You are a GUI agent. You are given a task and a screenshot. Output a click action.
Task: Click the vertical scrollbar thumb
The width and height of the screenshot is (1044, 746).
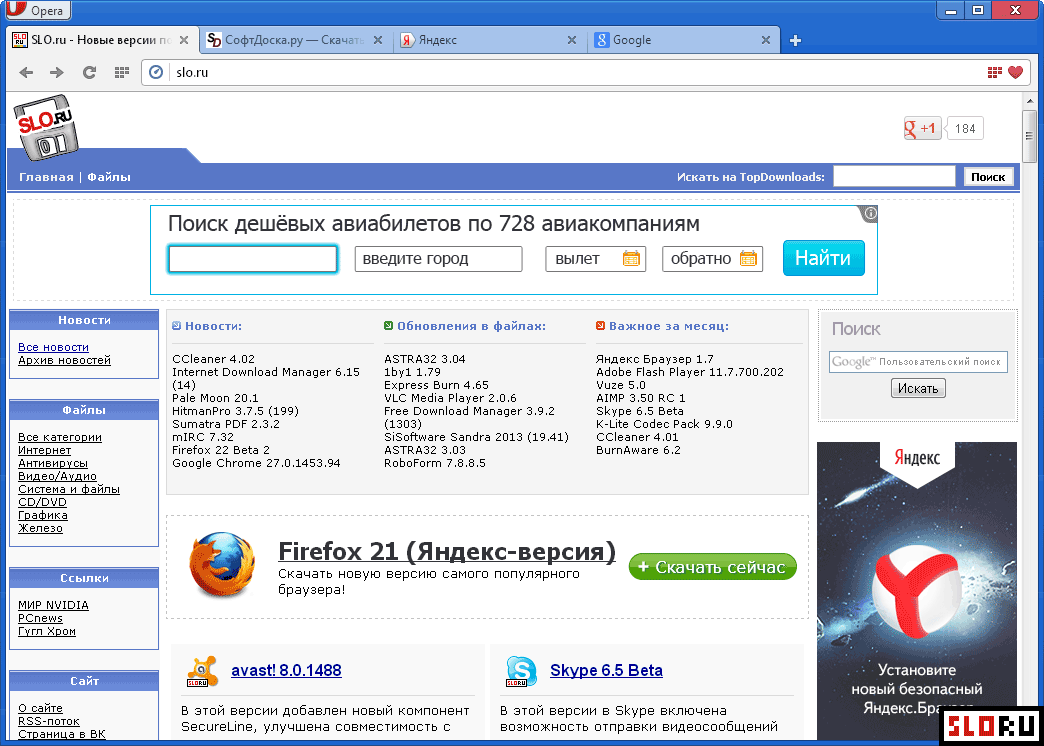point(1031,136)
